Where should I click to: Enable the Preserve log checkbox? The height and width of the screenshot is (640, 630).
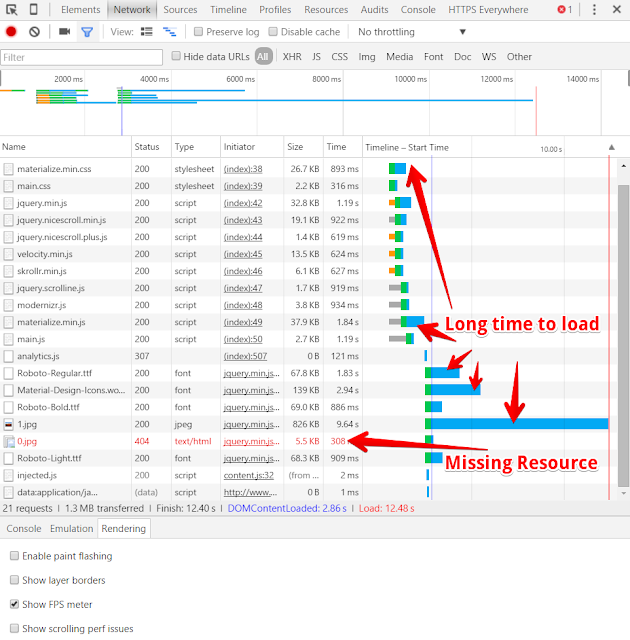click(x=198, y=31)
